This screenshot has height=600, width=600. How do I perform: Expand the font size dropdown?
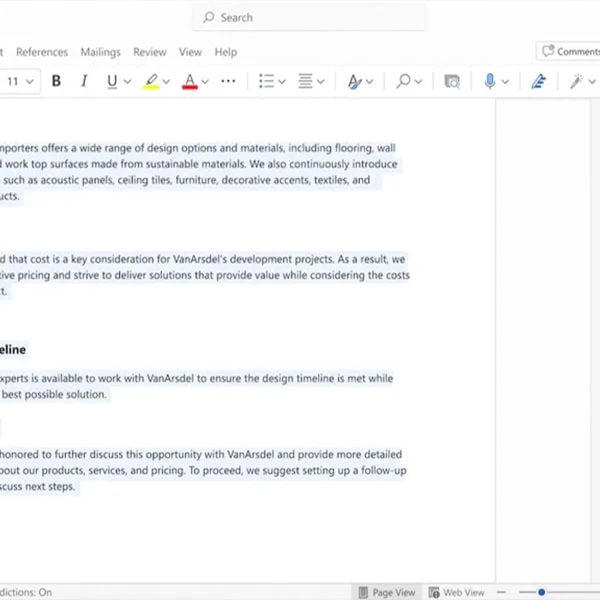[30, 81]
